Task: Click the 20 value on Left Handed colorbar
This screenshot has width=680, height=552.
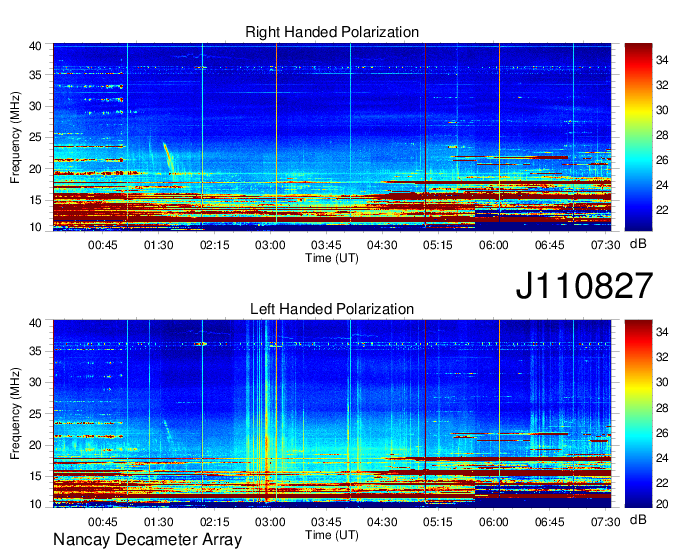Action: click(662, 504)
